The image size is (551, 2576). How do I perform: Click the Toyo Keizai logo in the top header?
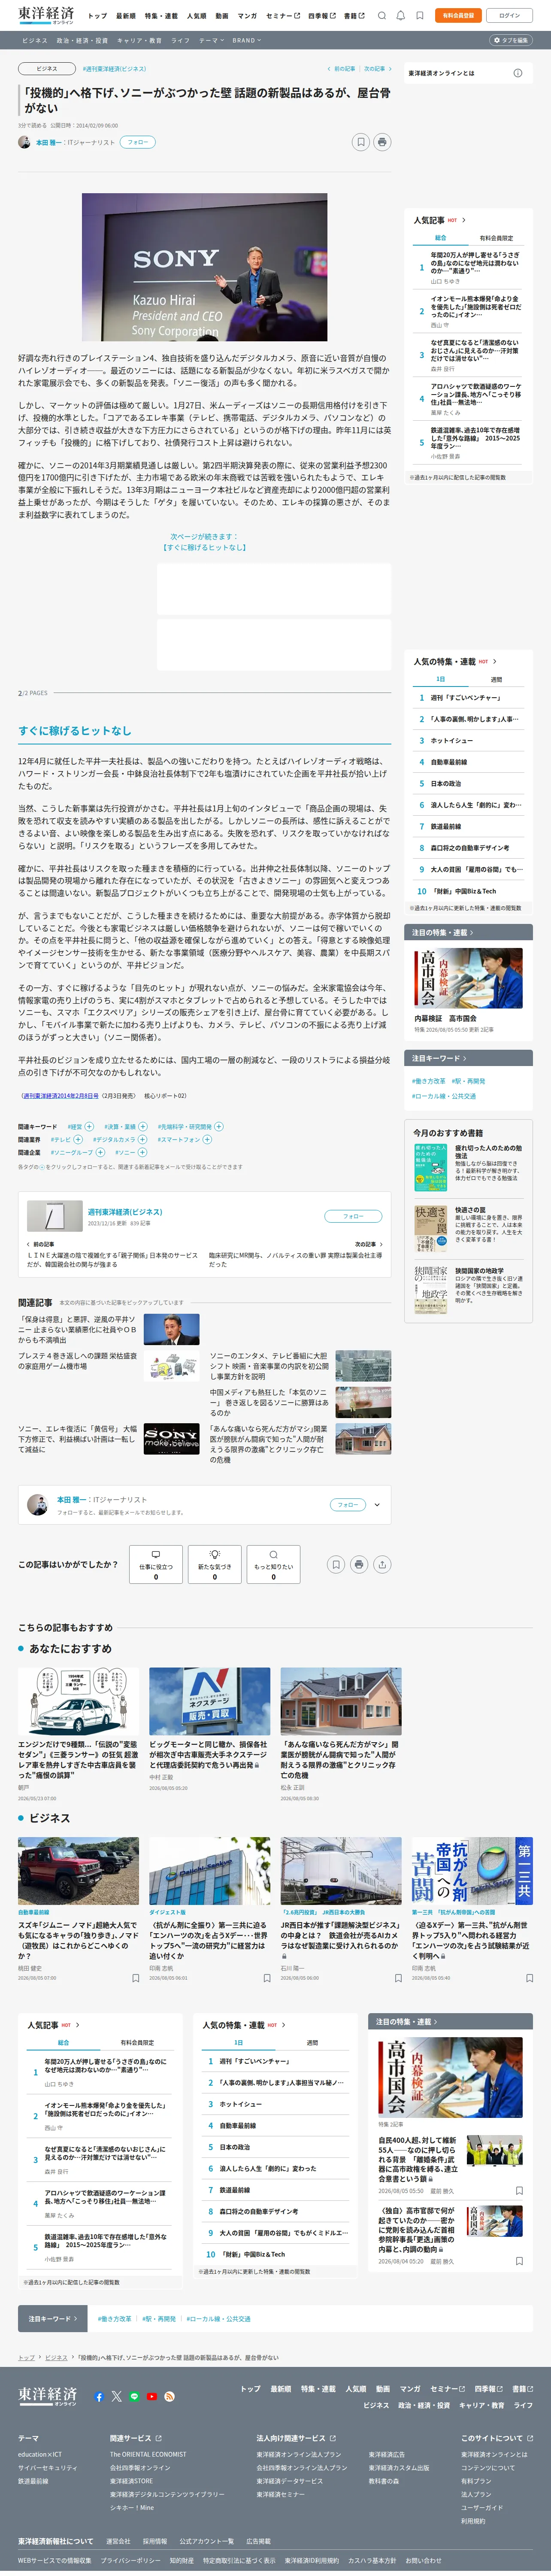point(46,15)
